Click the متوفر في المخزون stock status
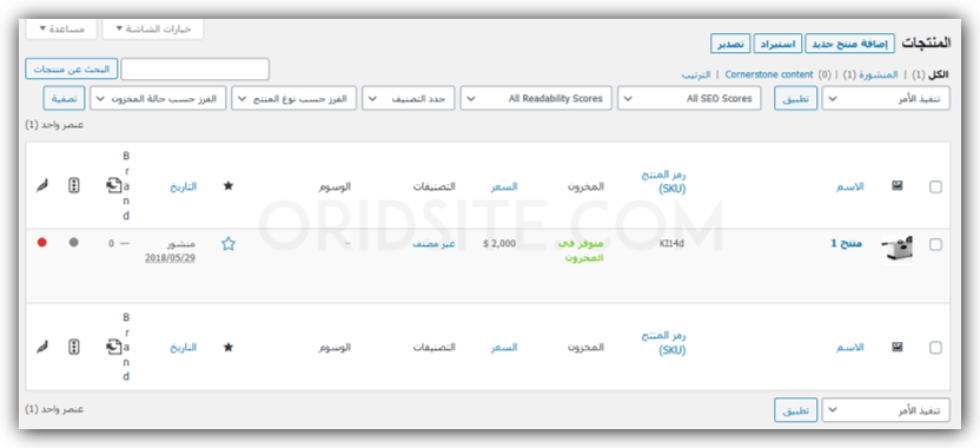 click(x=581, y=250)
